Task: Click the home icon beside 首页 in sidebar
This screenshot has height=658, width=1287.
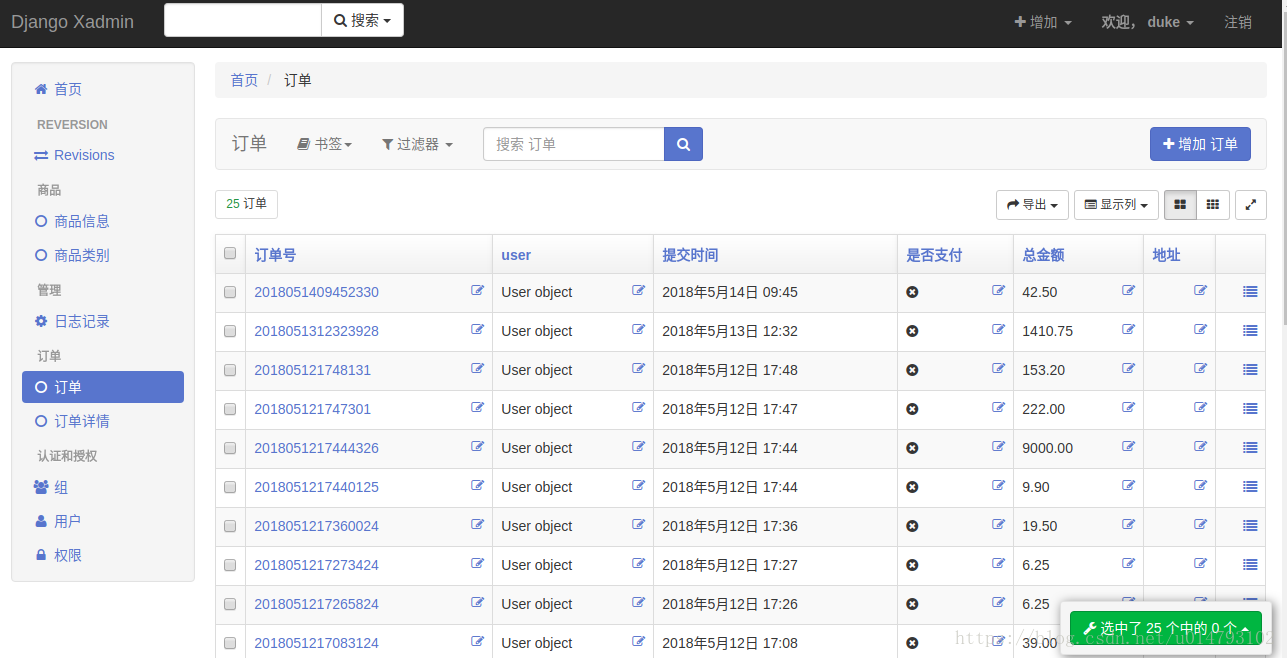Action: (x=39, y=89)
